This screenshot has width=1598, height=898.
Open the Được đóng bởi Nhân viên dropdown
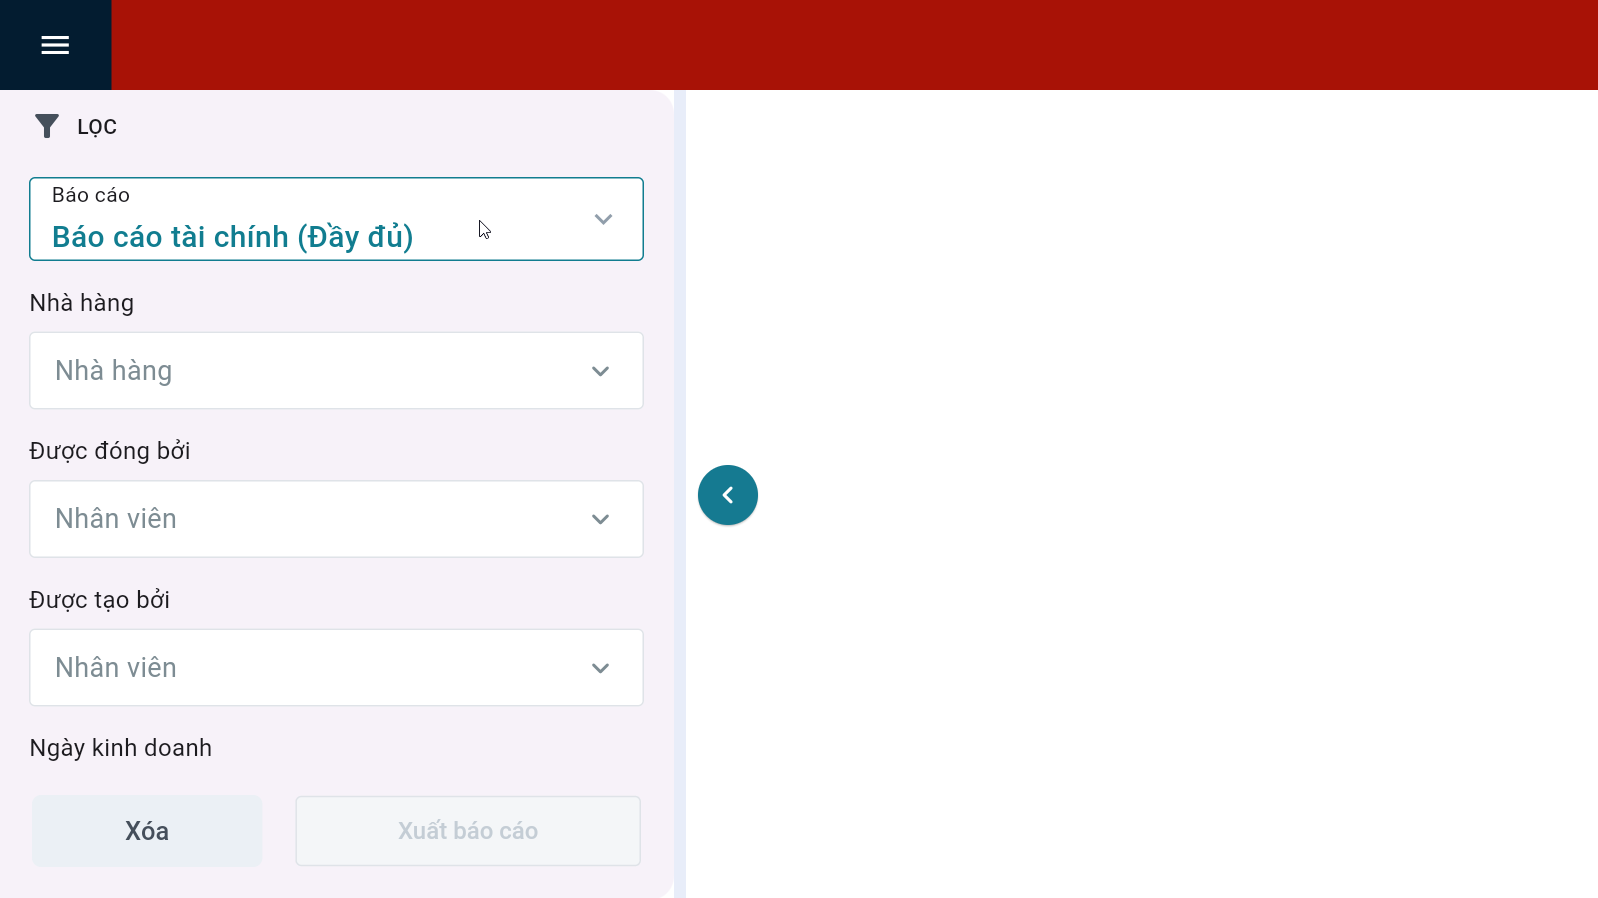336,519
